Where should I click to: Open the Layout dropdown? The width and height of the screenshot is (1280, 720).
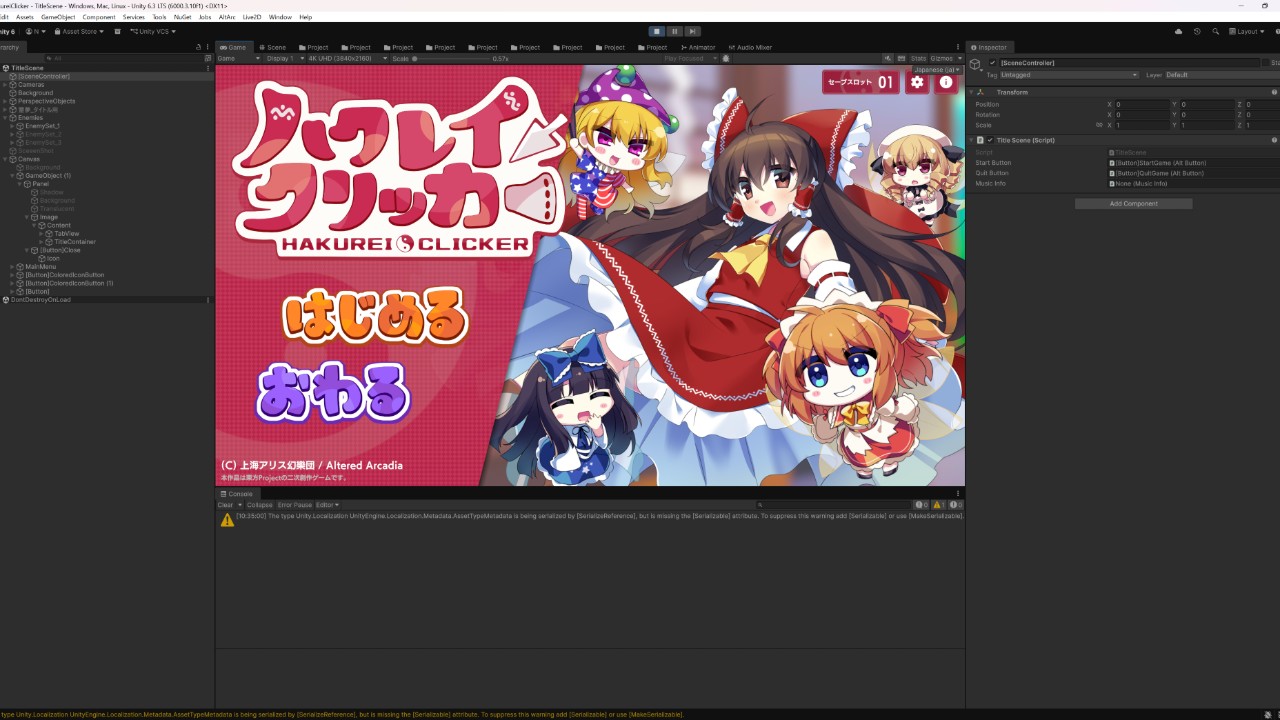pos(1248,31)
